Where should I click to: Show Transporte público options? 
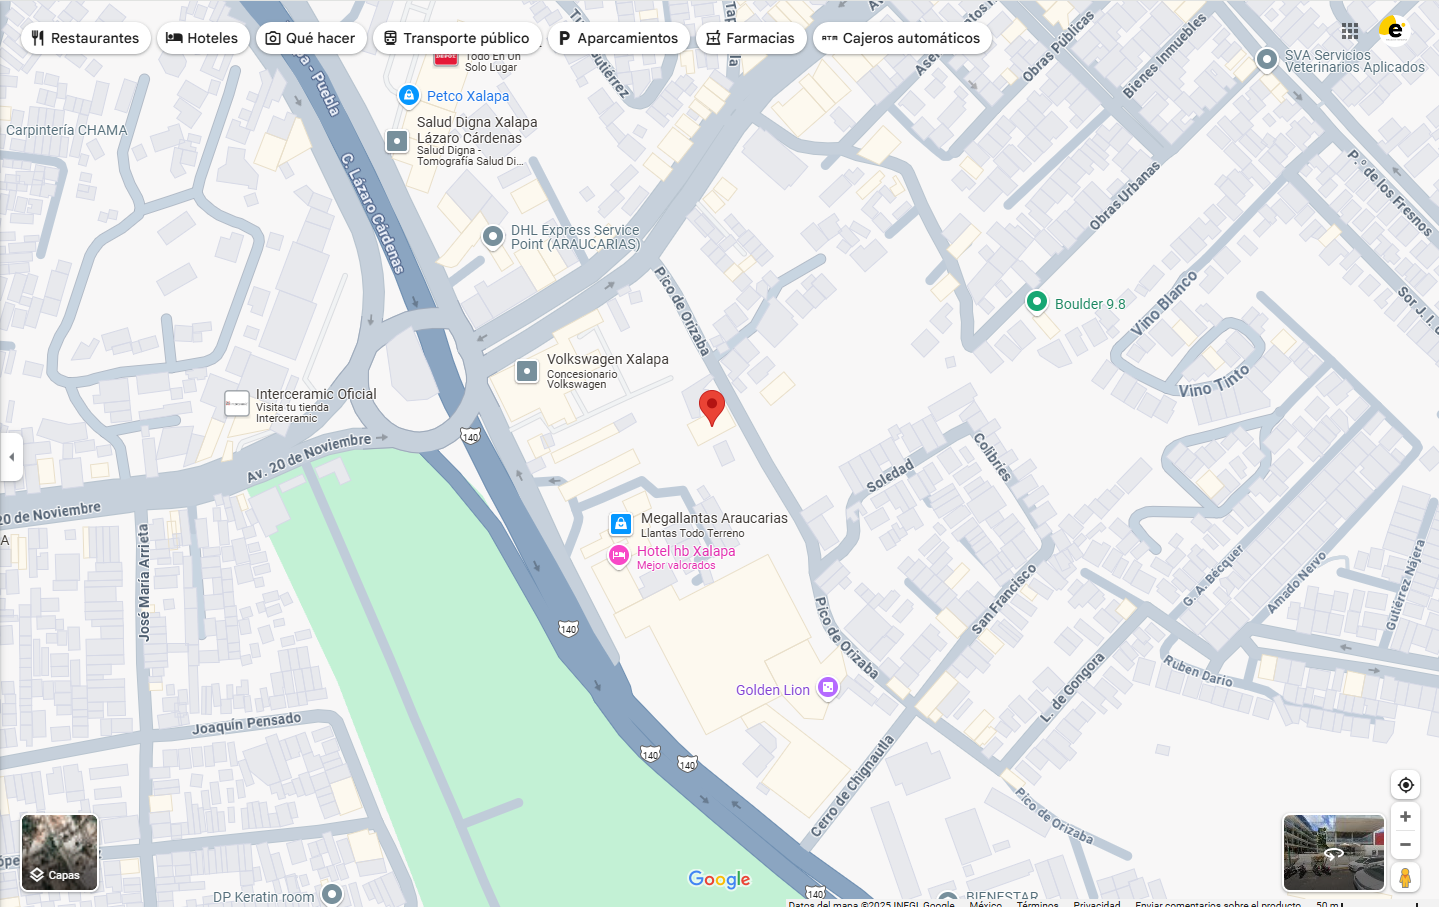tap(457, 38)
